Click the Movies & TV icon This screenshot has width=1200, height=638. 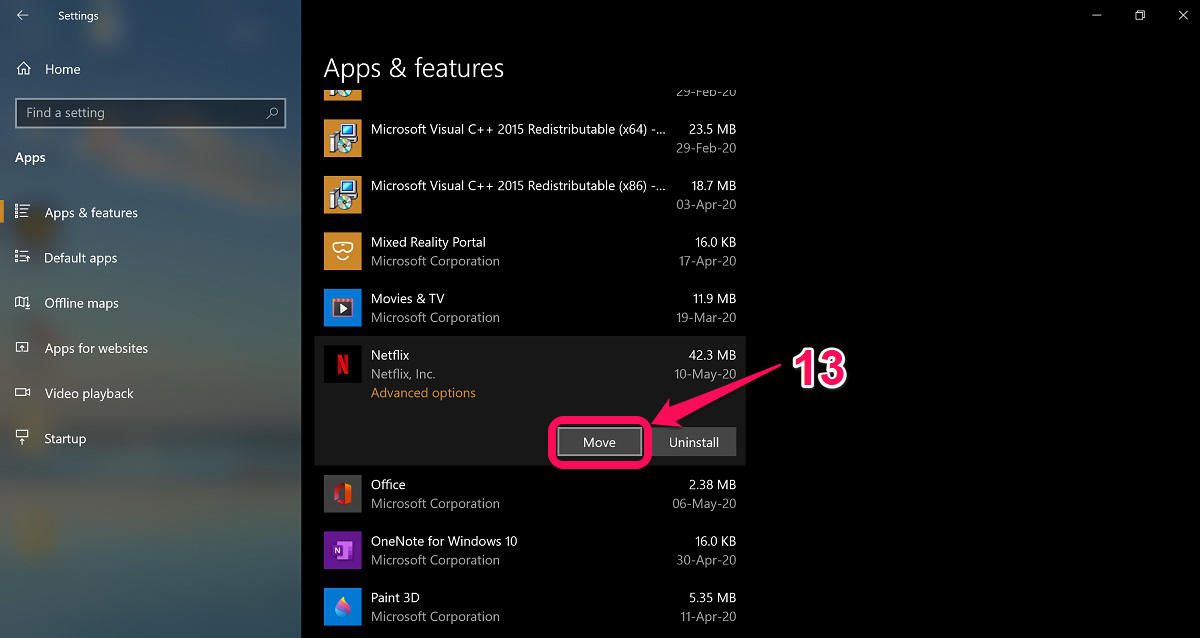[342, 308]
